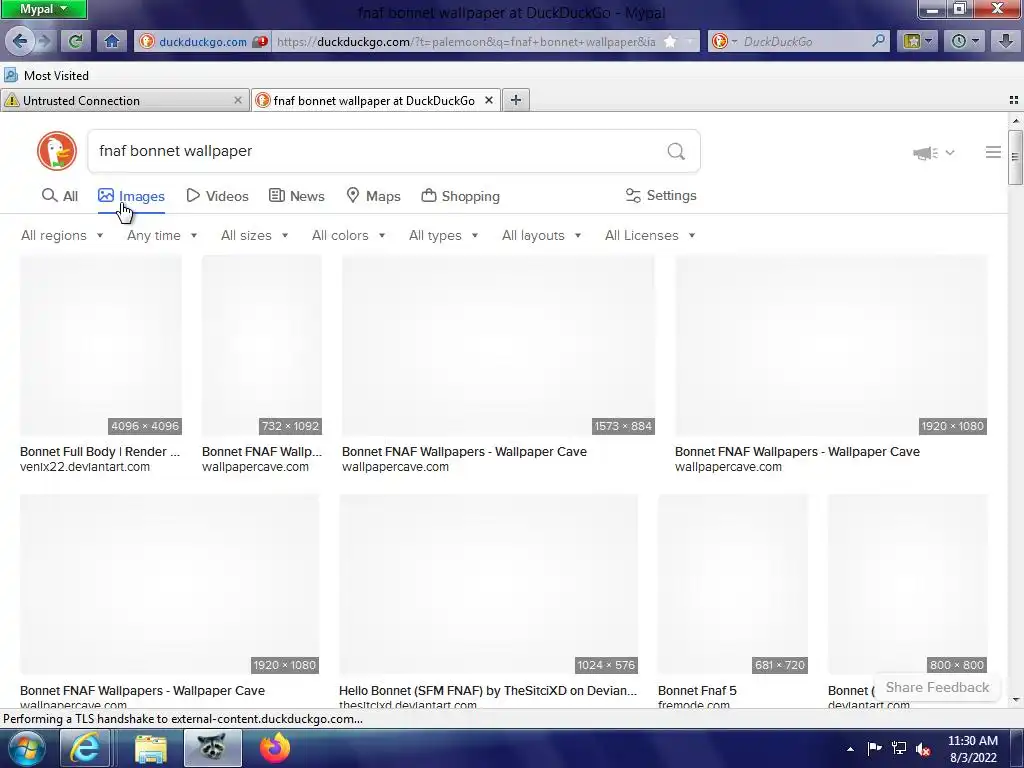Switch to the Shopping results tab
The width and height of the screenshot is (1024, 768).
460,196
